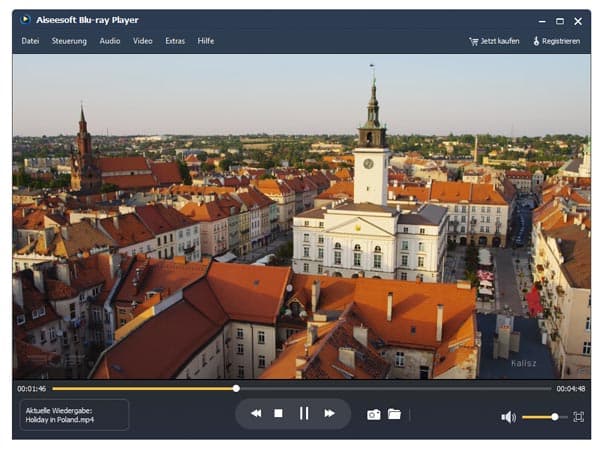The width and height of the screenshot is (600, 449).
Task: Take a snapshot with camera icon
Action: point(374,415)
